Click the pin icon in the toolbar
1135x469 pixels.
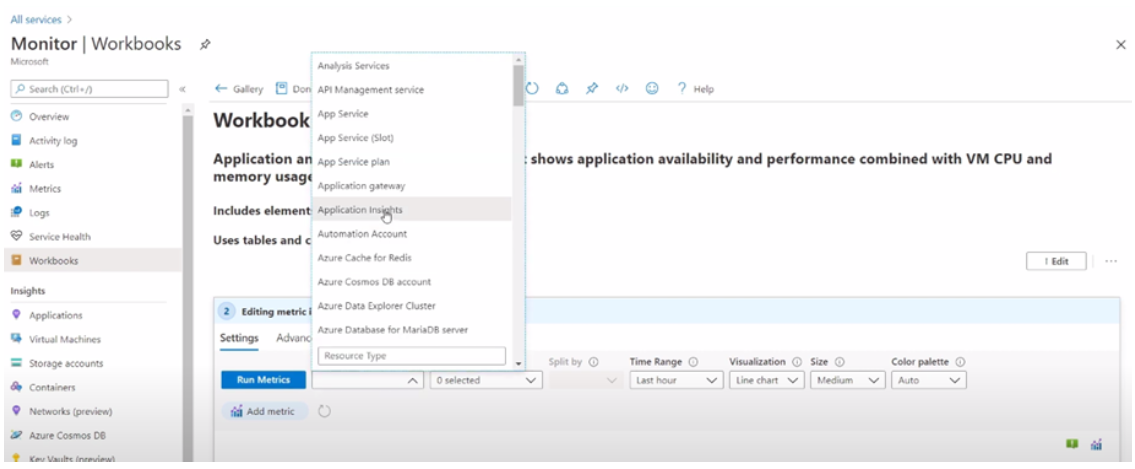click(592, 88)
